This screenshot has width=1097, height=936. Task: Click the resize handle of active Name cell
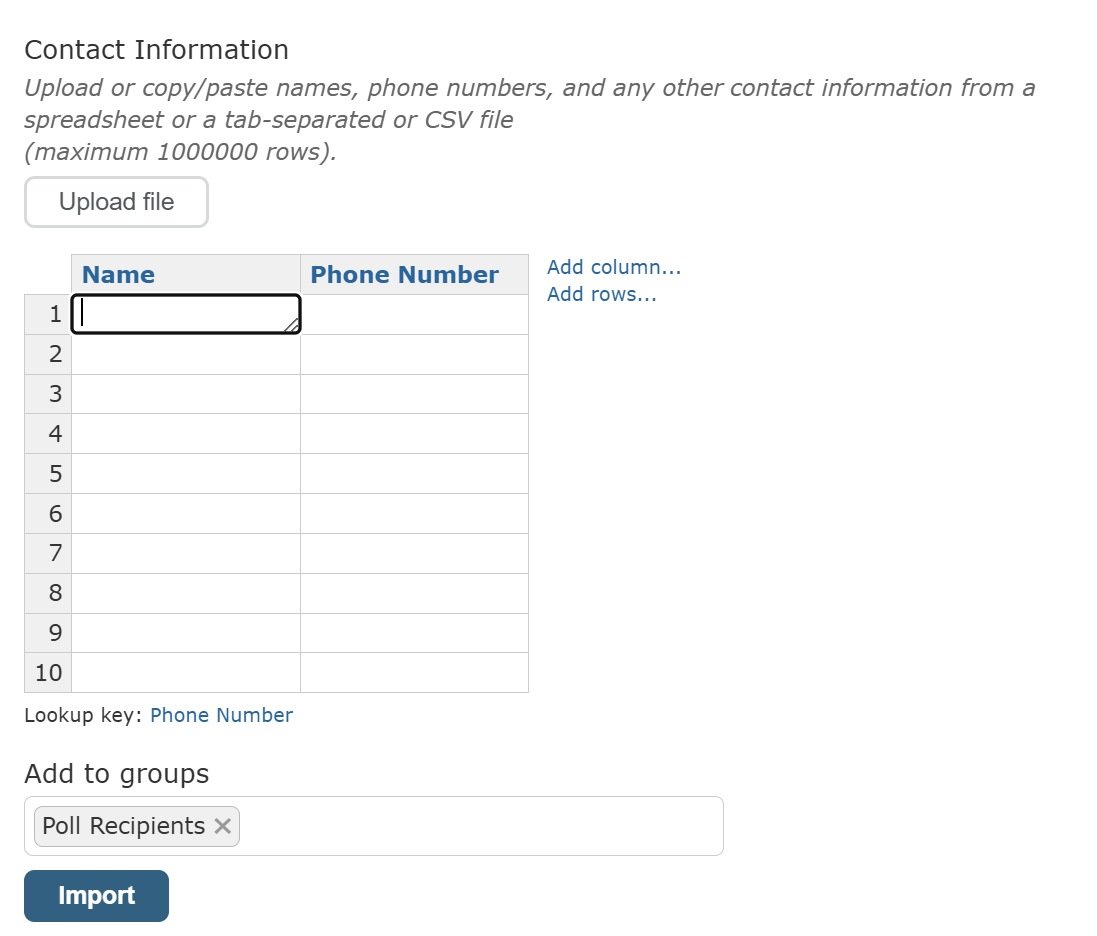click(x=292, y=325)
